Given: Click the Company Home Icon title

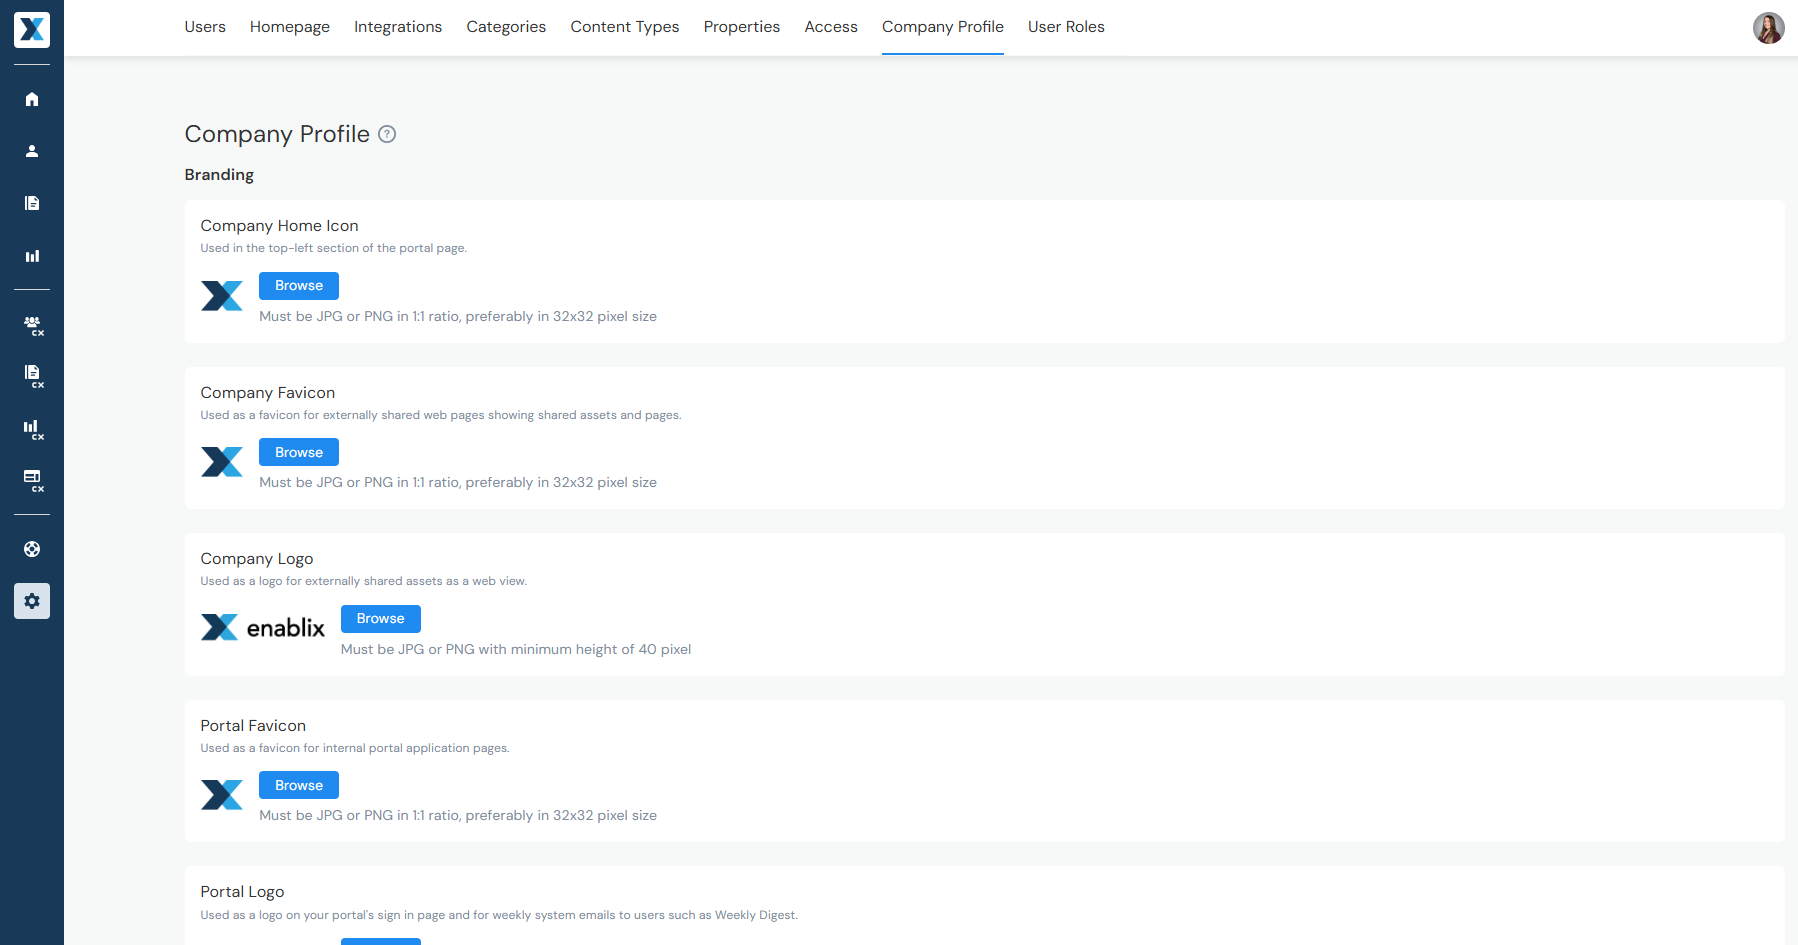Looking at the screenshot, I should tap(279, 226).
